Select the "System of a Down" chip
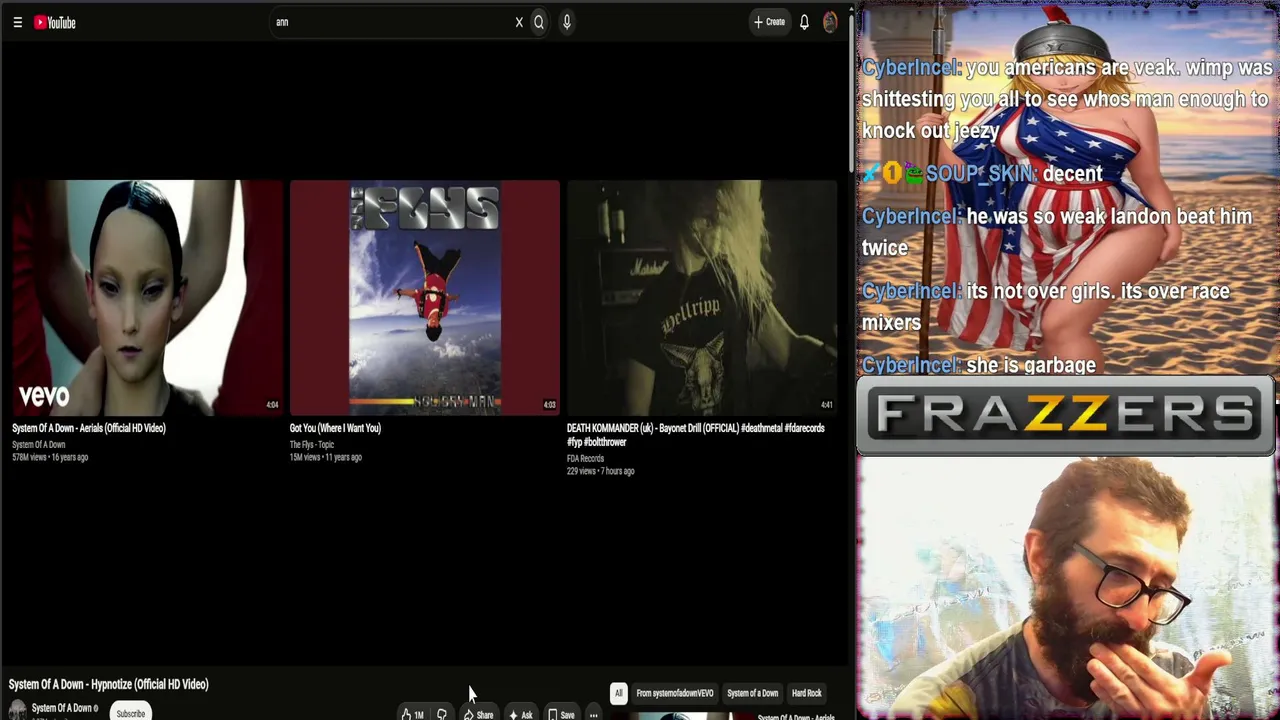The image size is (1280, 720). click(x=752, y=693)
